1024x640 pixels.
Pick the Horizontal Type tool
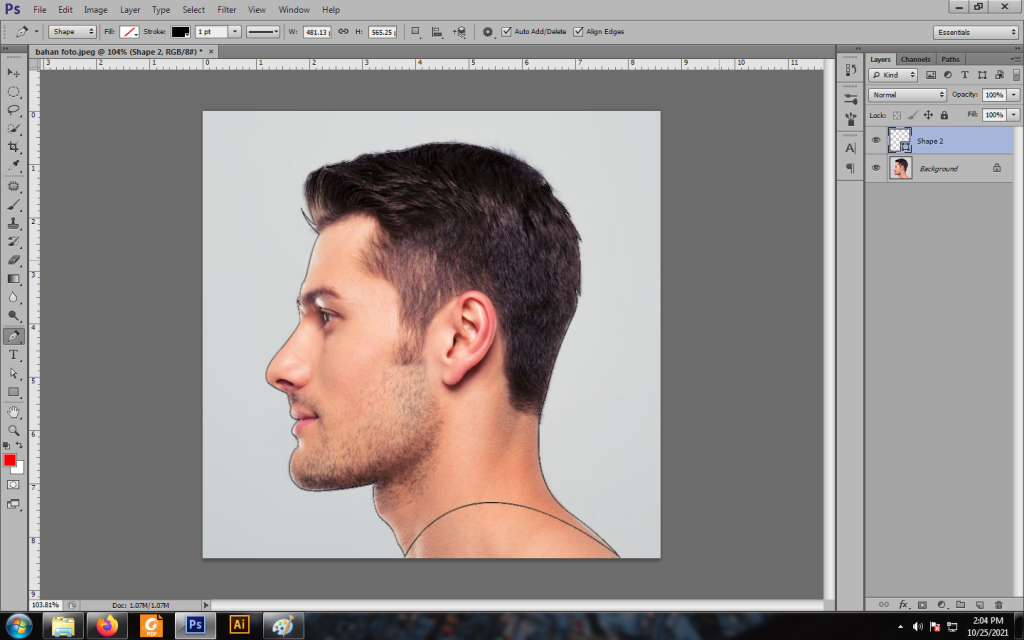(x=14, y=355)
